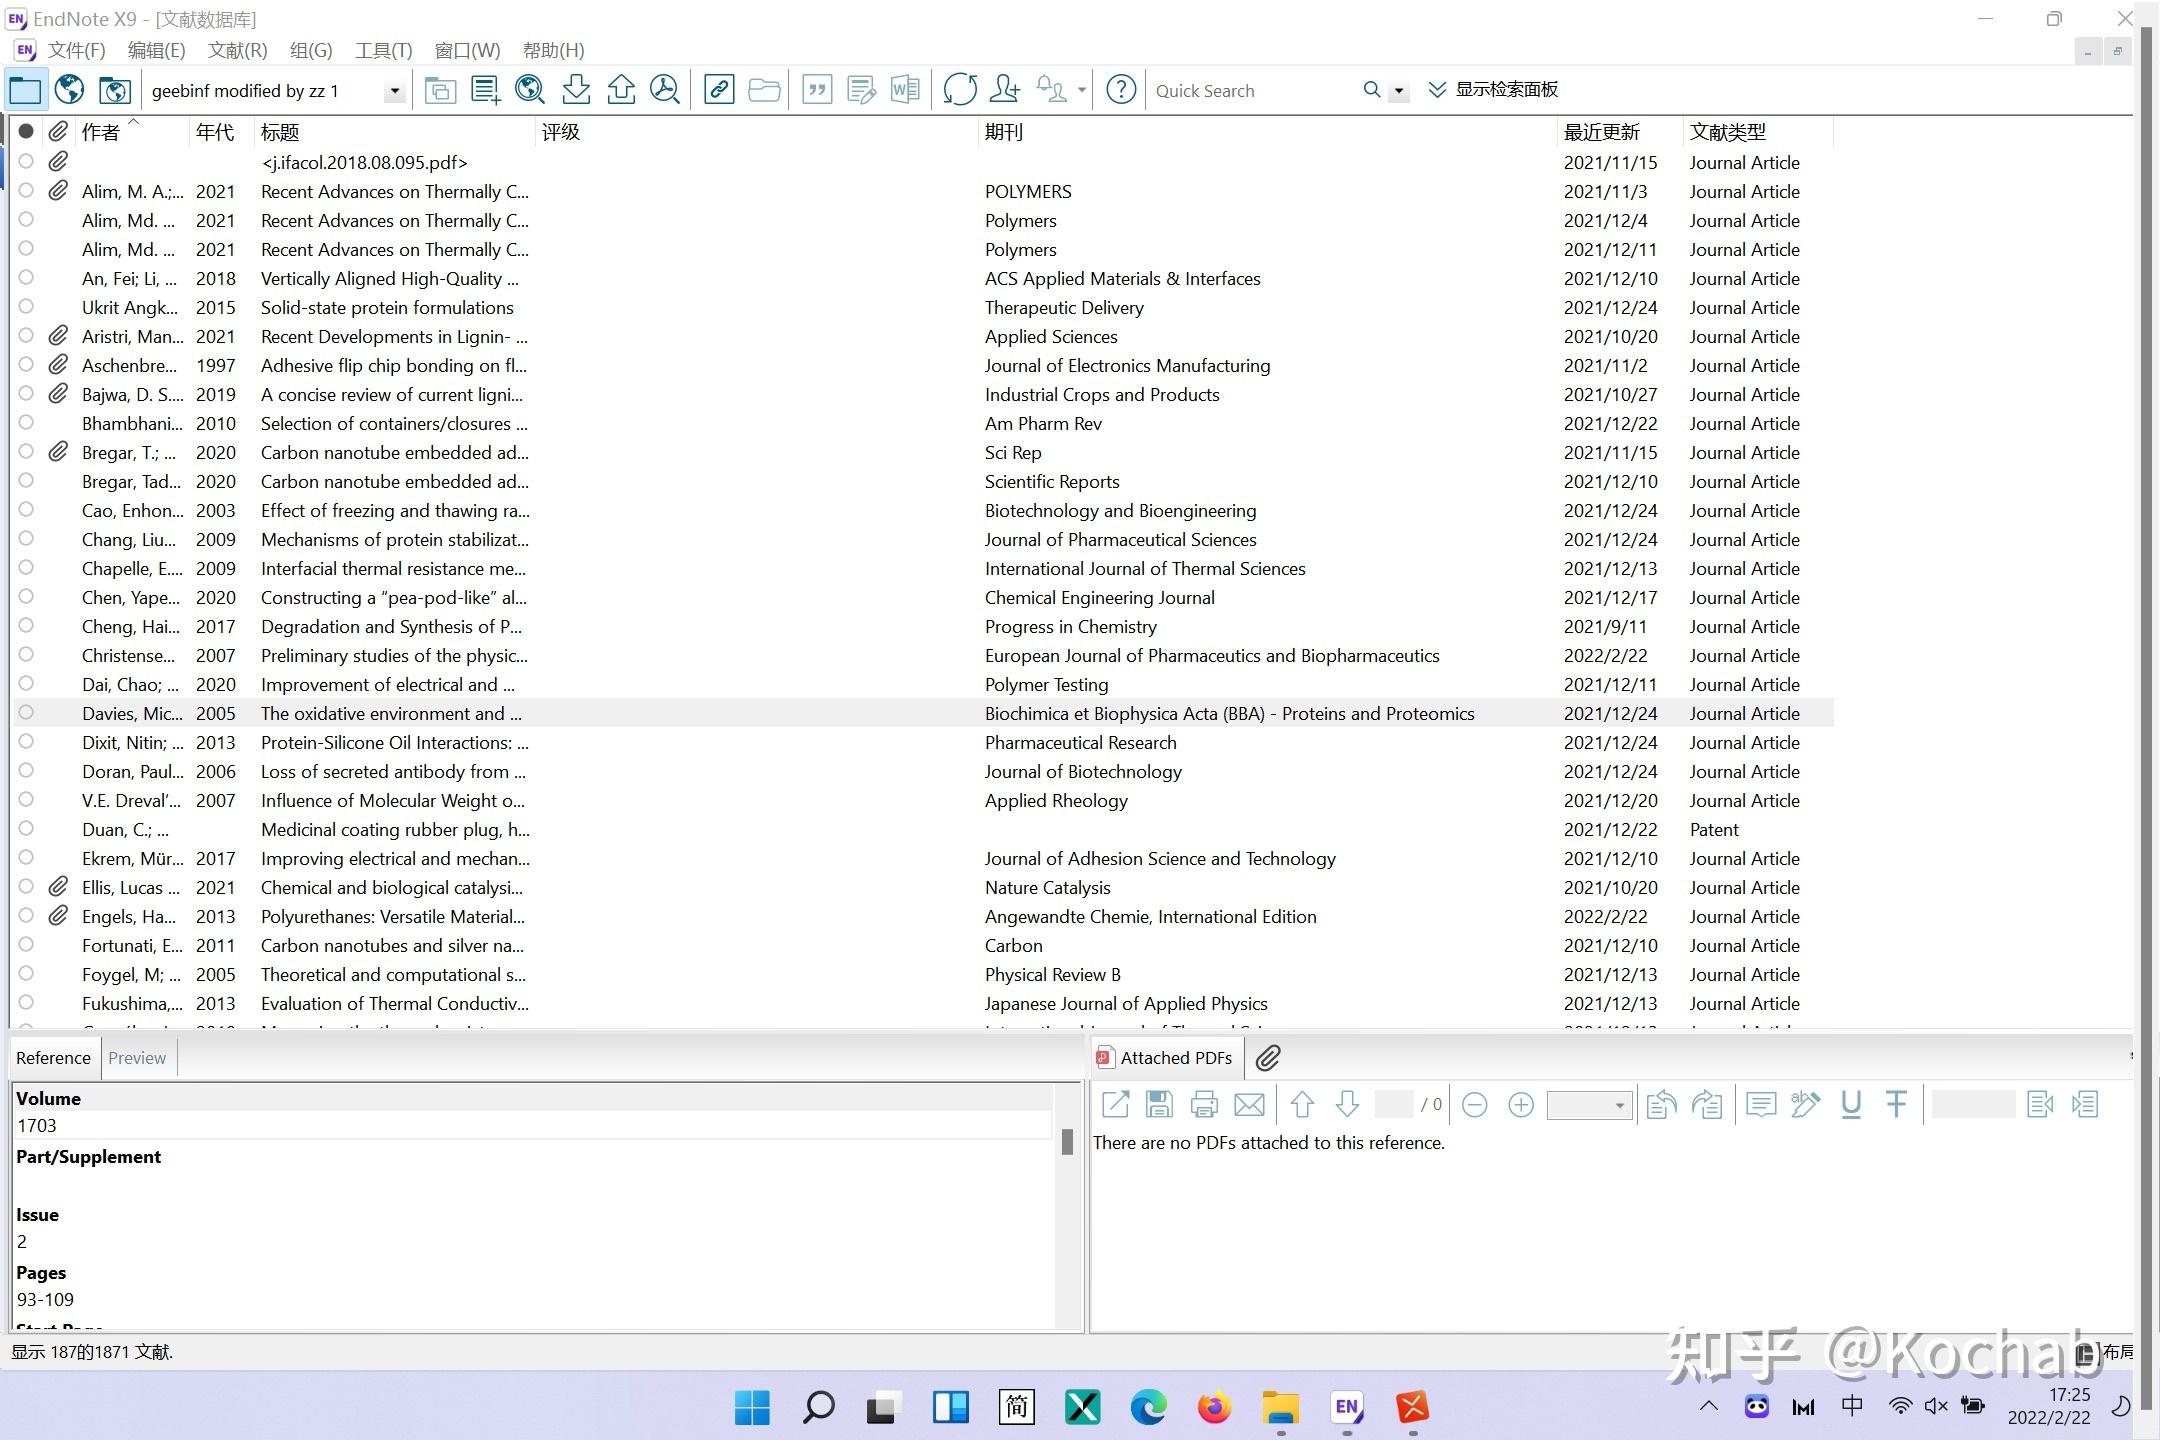Image resolution: width=2160 pixels, height=1440 pixels.
Task: Toggle read status for Fukushima 2013 row
Action: click(x=26, y=1003)
